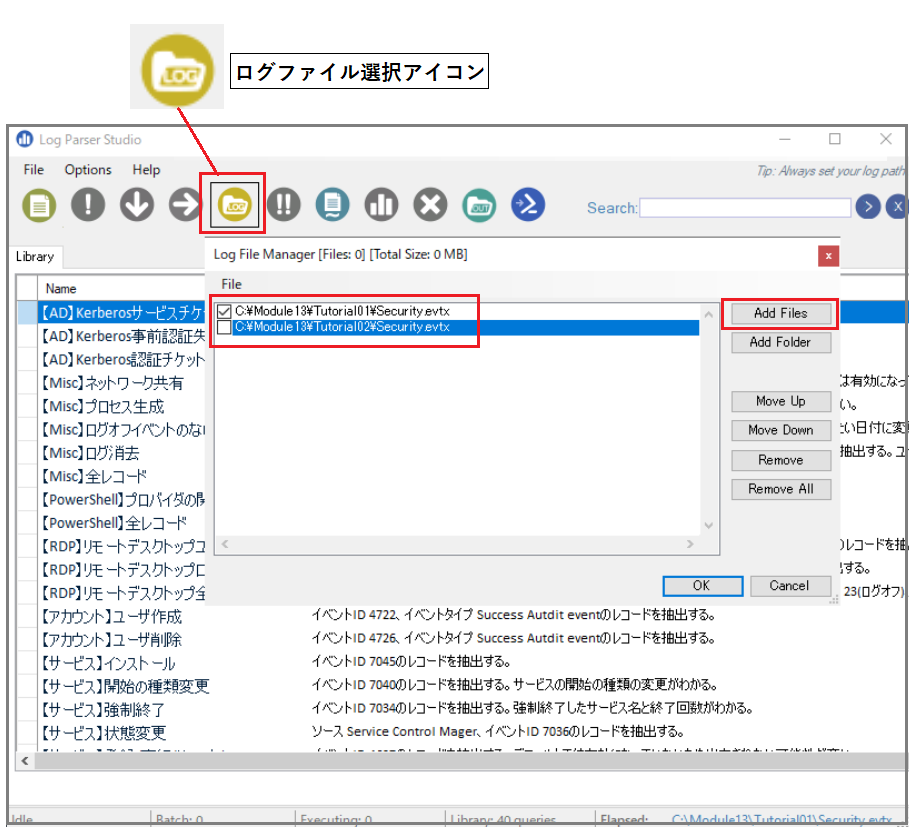
Task: Click the イベントID 4722 description text
Action: tap(514, 615)
